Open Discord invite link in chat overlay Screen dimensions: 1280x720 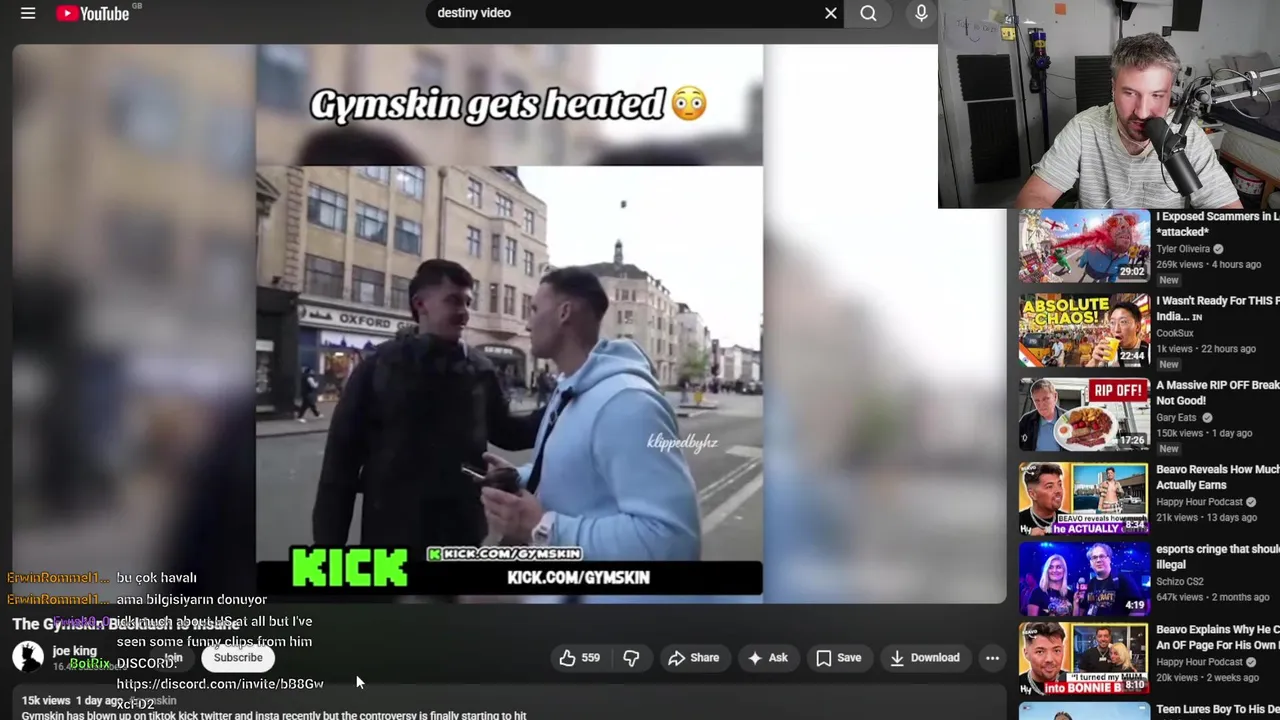coord(220,684)
